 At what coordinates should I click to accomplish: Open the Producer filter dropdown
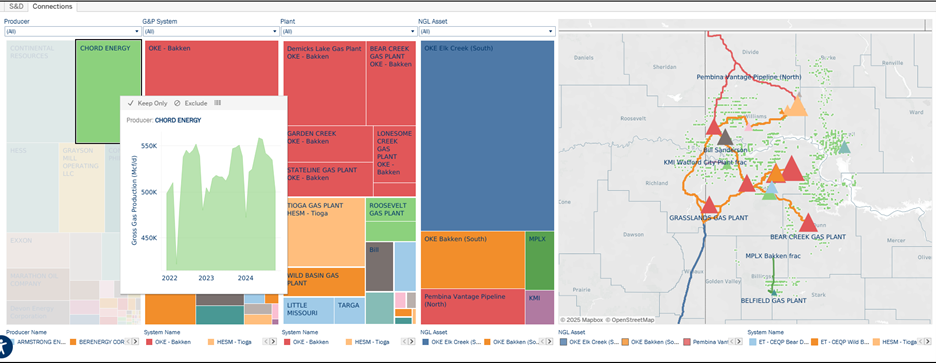point(72,31)
